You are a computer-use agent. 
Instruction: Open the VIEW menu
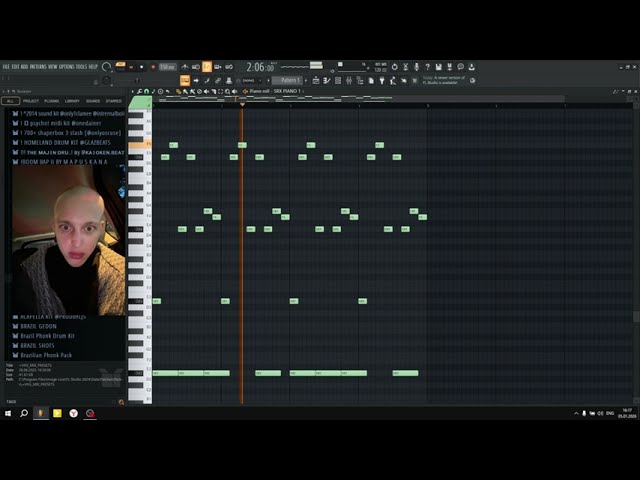click(x=53, y=67)
